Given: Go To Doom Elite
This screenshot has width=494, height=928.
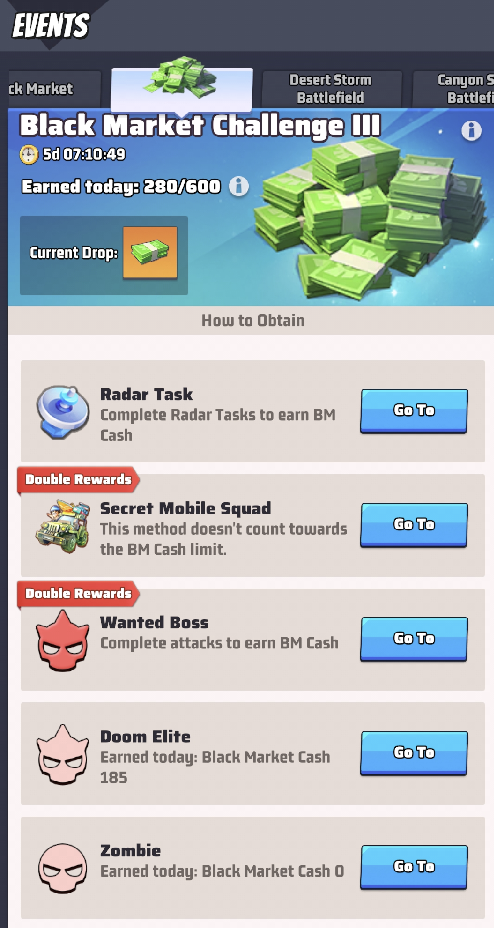Looking at the screenshot, I should 414,753.
